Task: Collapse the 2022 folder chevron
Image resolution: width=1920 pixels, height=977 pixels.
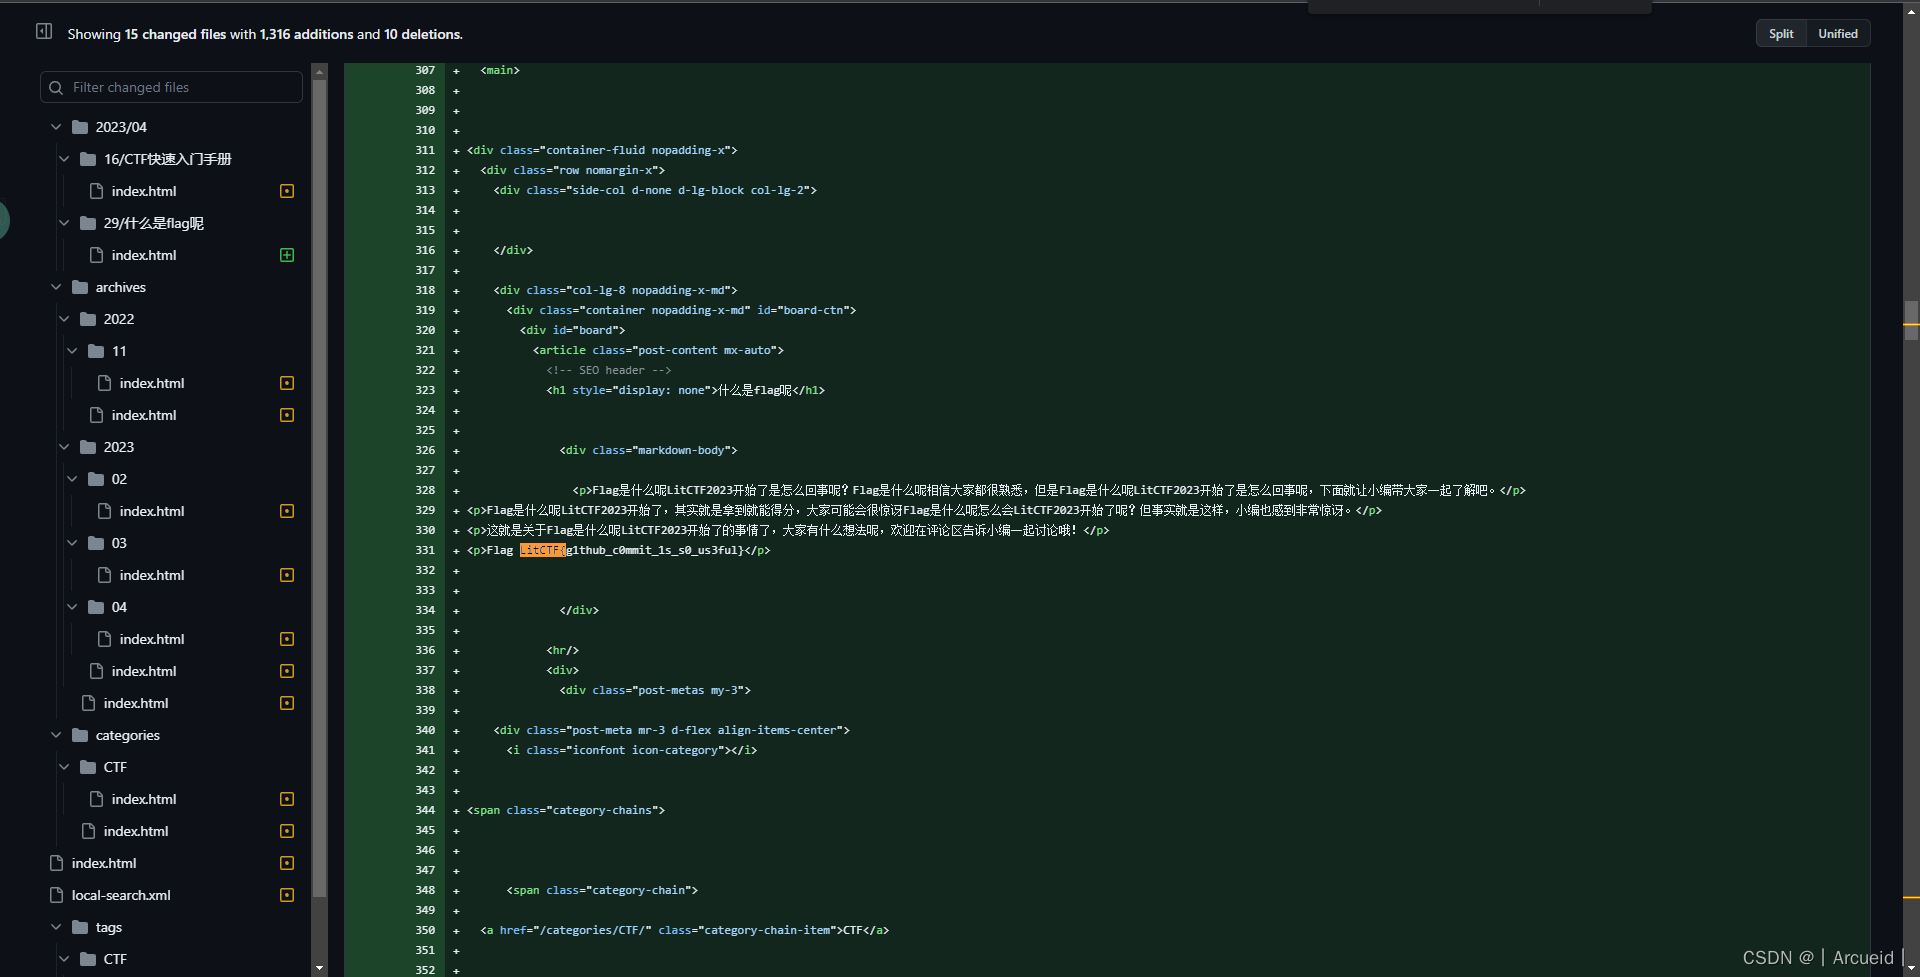Action: (x=64, y=319)
